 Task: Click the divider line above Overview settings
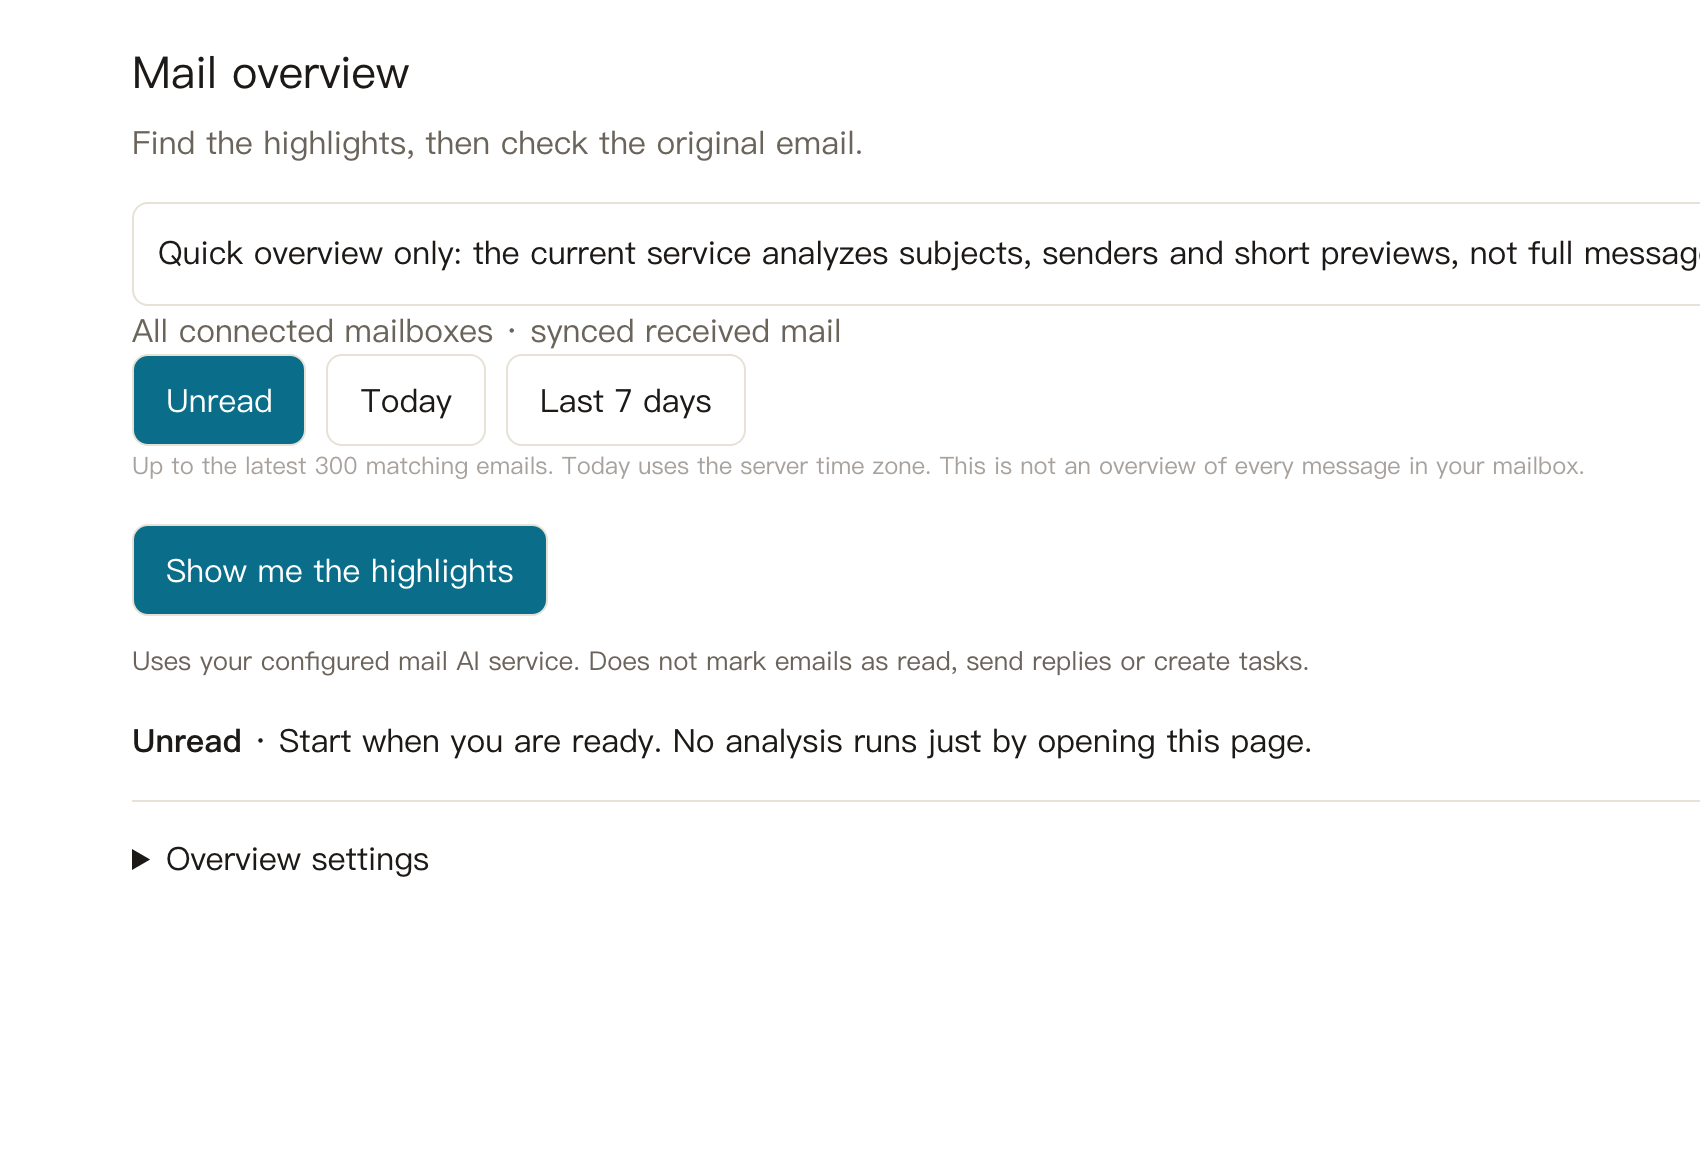[x=916, y=801]
